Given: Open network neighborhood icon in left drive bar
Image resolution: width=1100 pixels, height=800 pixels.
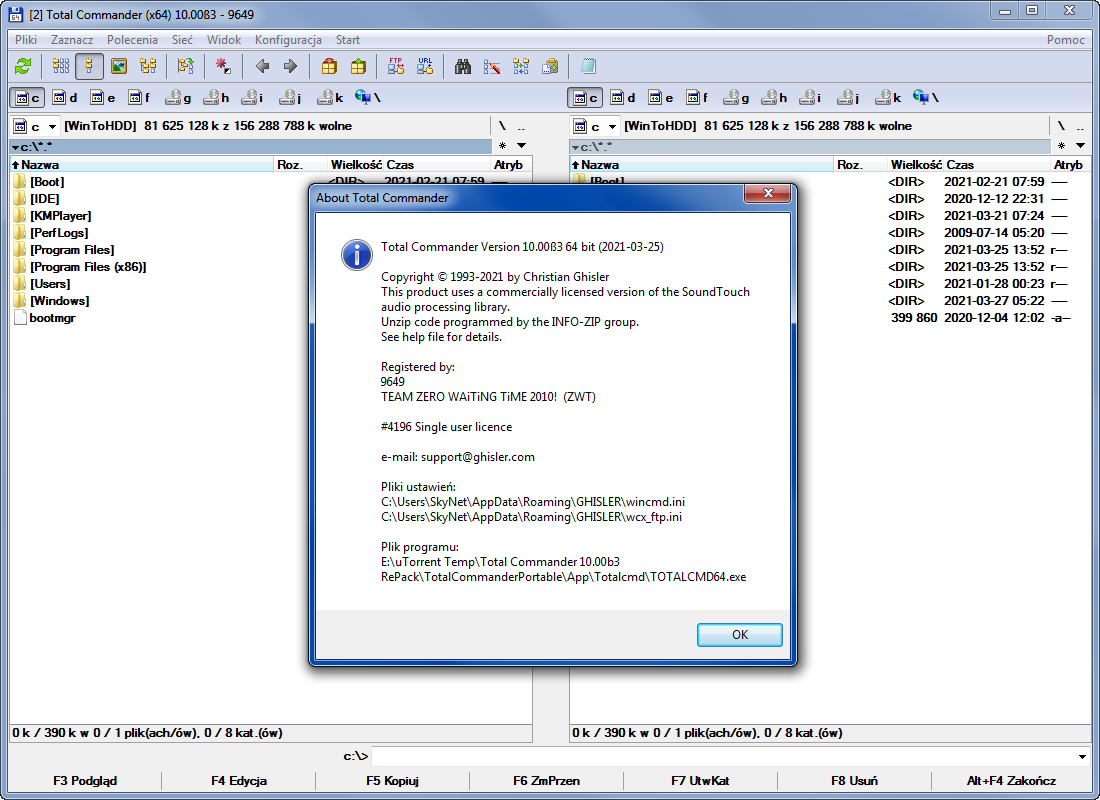Looking at the screenshot, I should tap(368, 98).
